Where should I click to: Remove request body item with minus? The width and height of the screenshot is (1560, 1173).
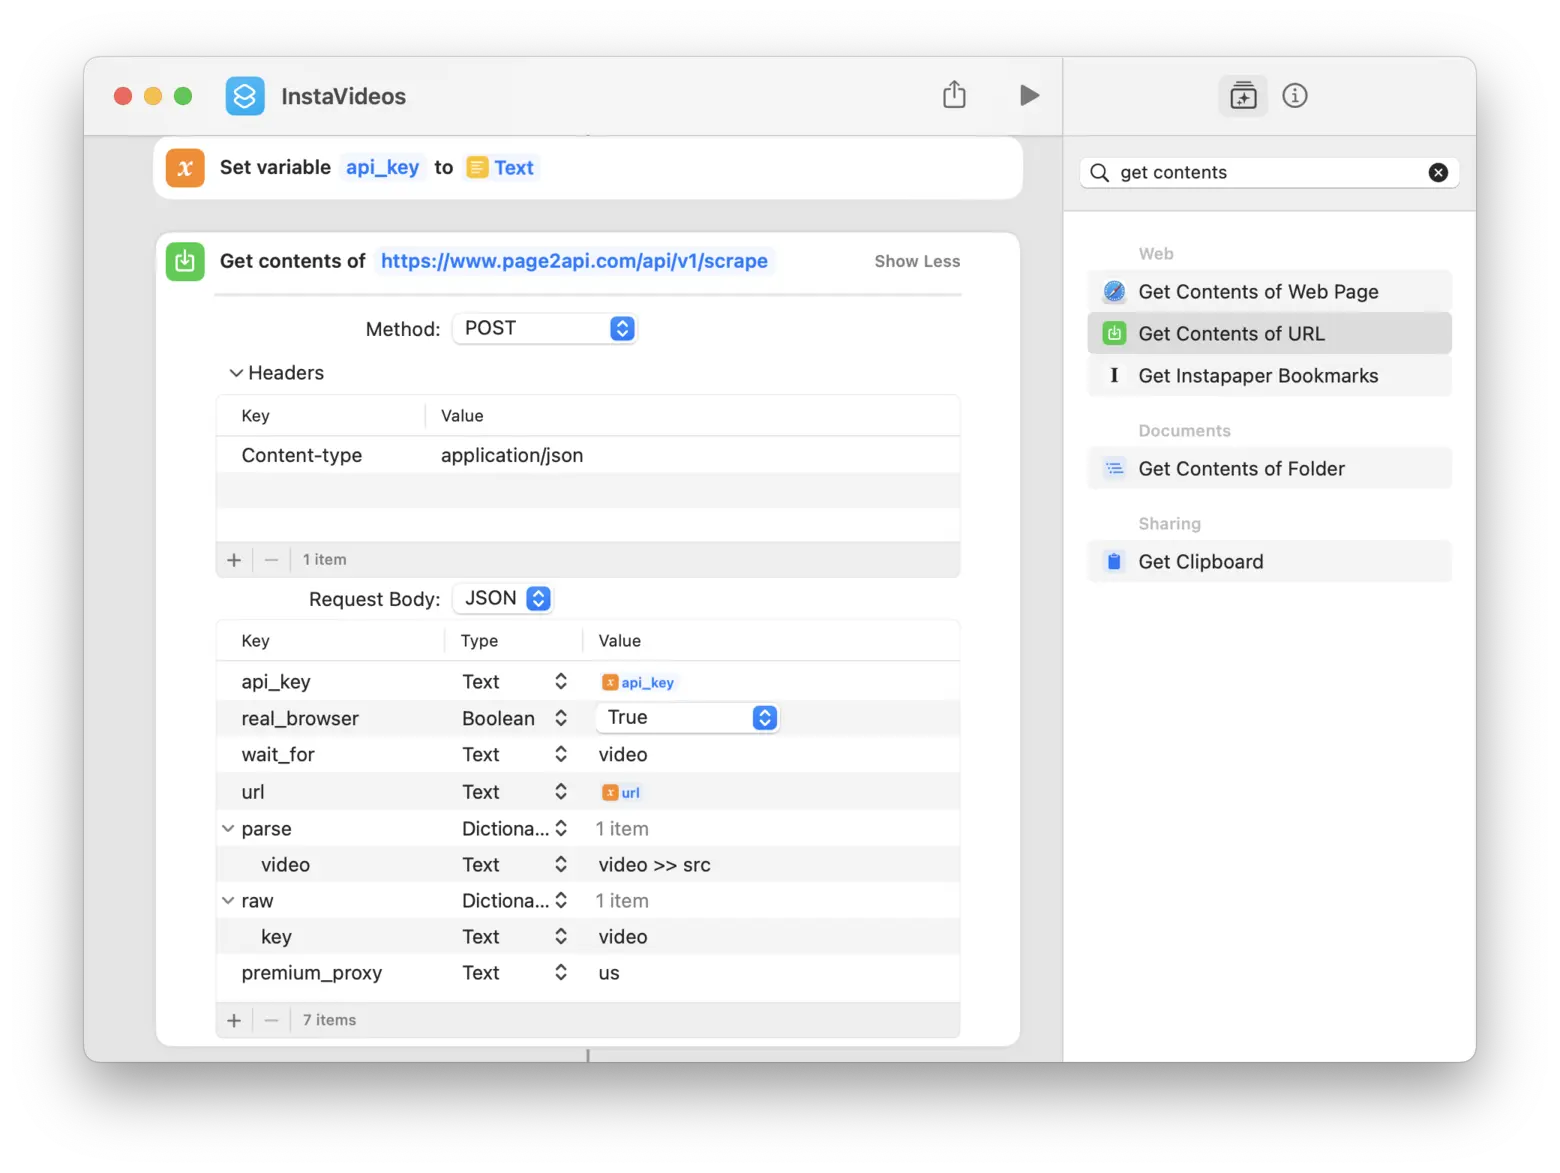pos(271,1020)
